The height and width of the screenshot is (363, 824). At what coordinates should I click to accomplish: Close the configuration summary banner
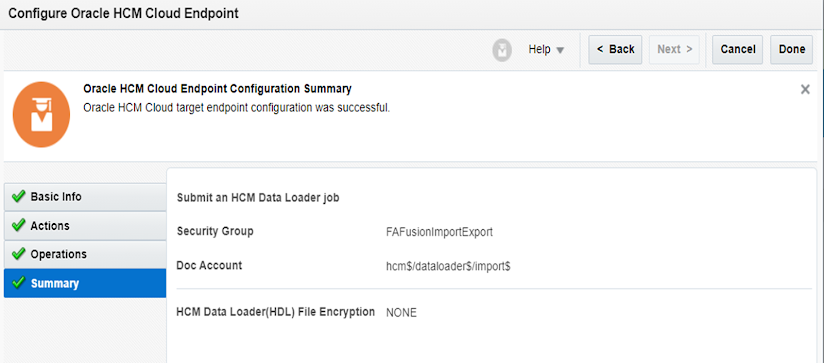805,90
